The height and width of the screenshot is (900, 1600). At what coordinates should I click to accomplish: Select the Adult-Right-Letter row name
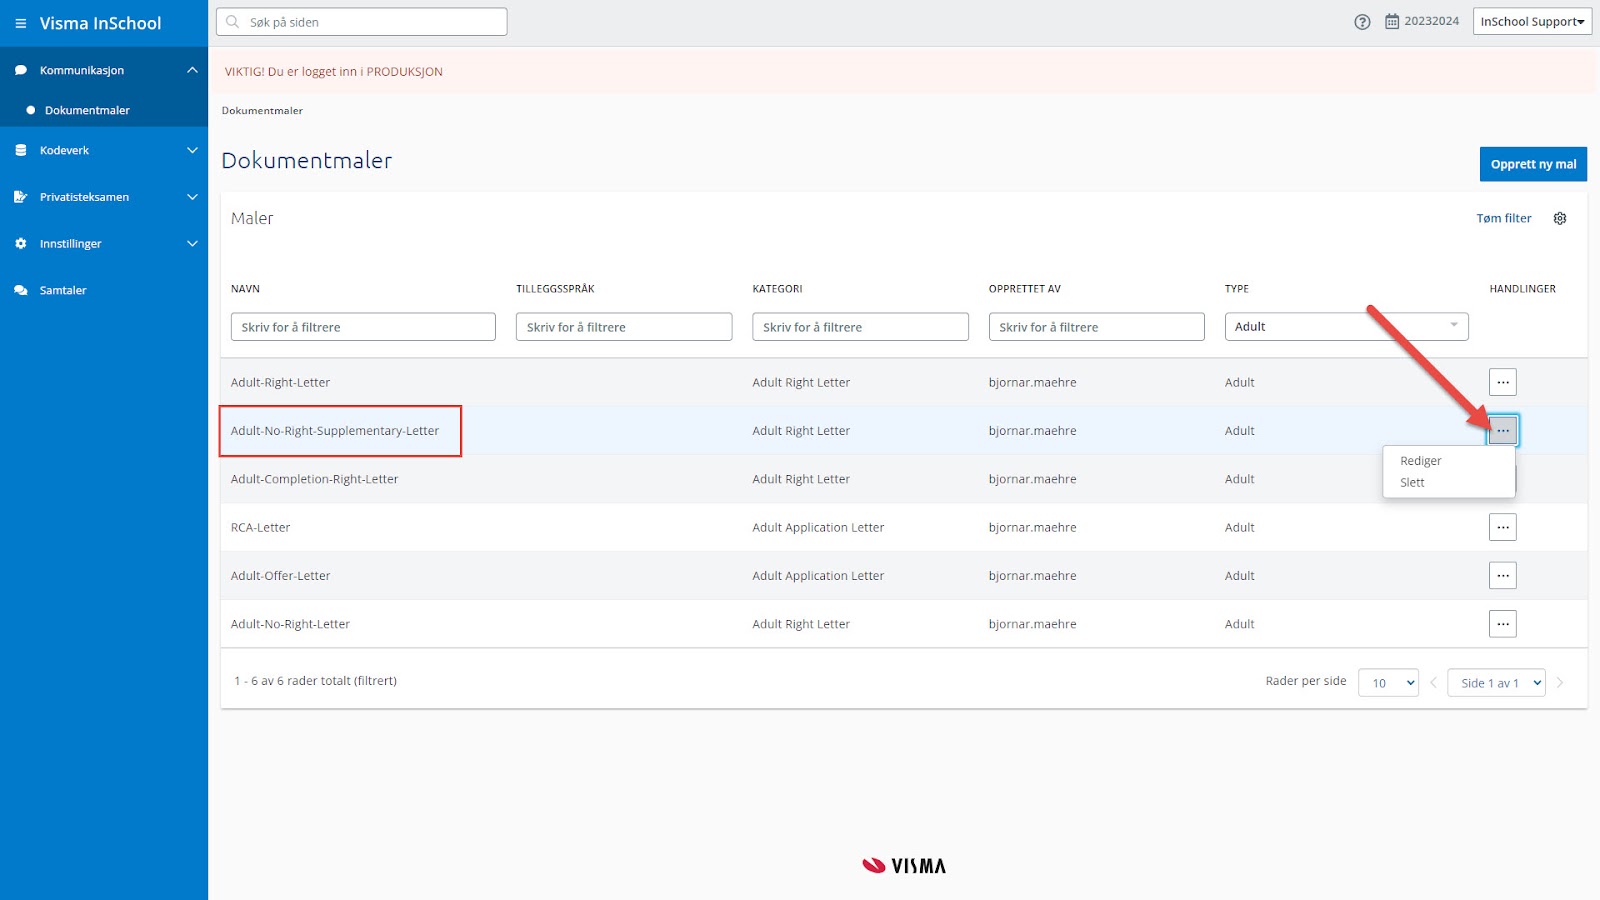pyautogui.click(x=280, y=382)
